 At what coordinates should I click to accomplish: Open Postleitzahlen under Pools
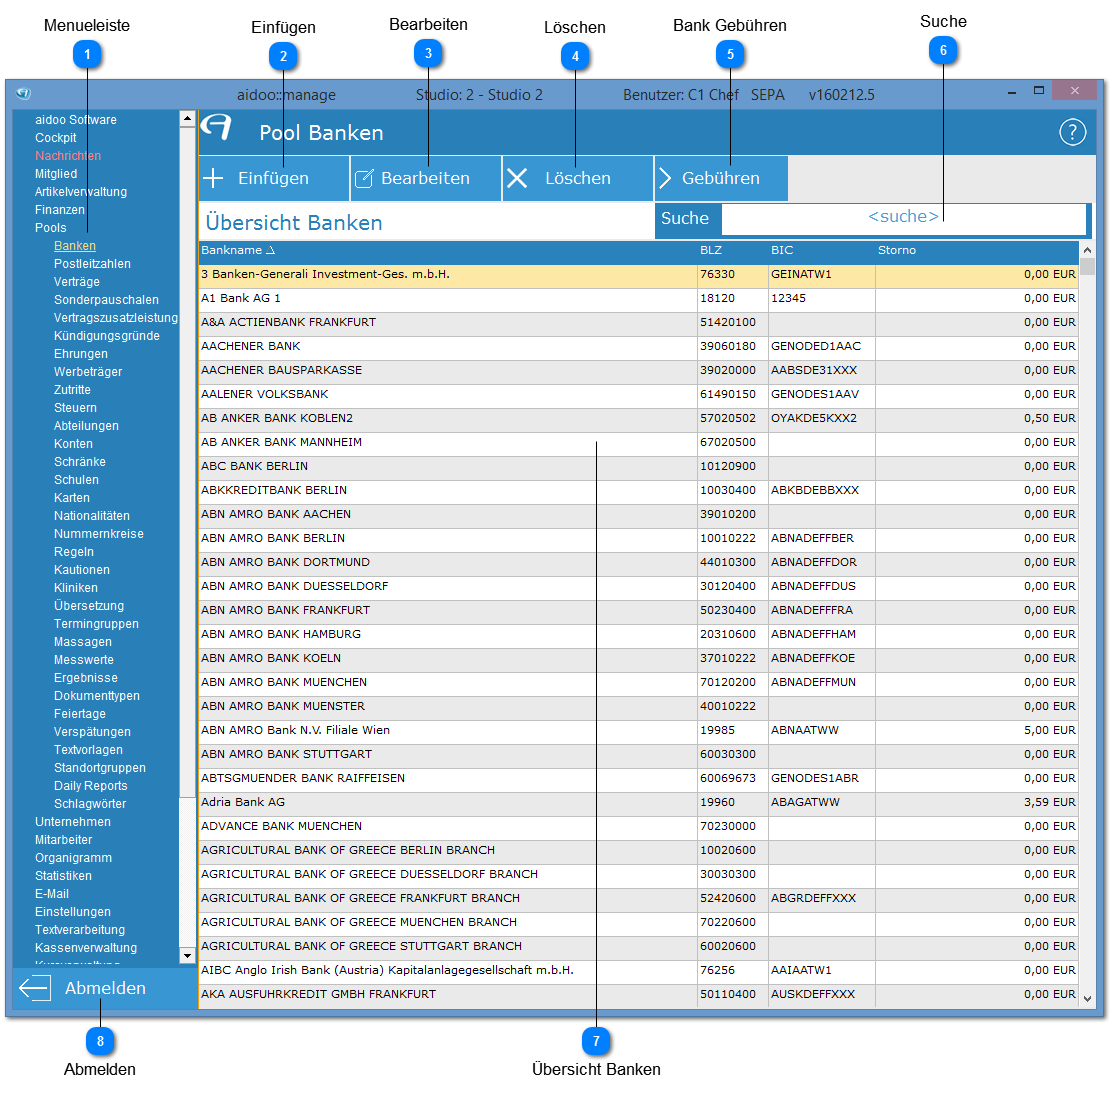[x=92, y=264]
